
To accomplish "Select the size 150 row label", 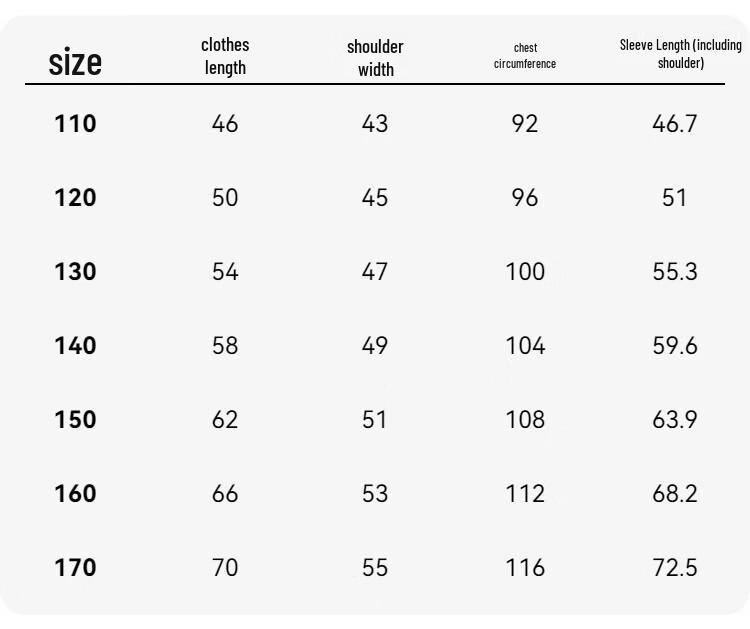I will coord(76,419).
